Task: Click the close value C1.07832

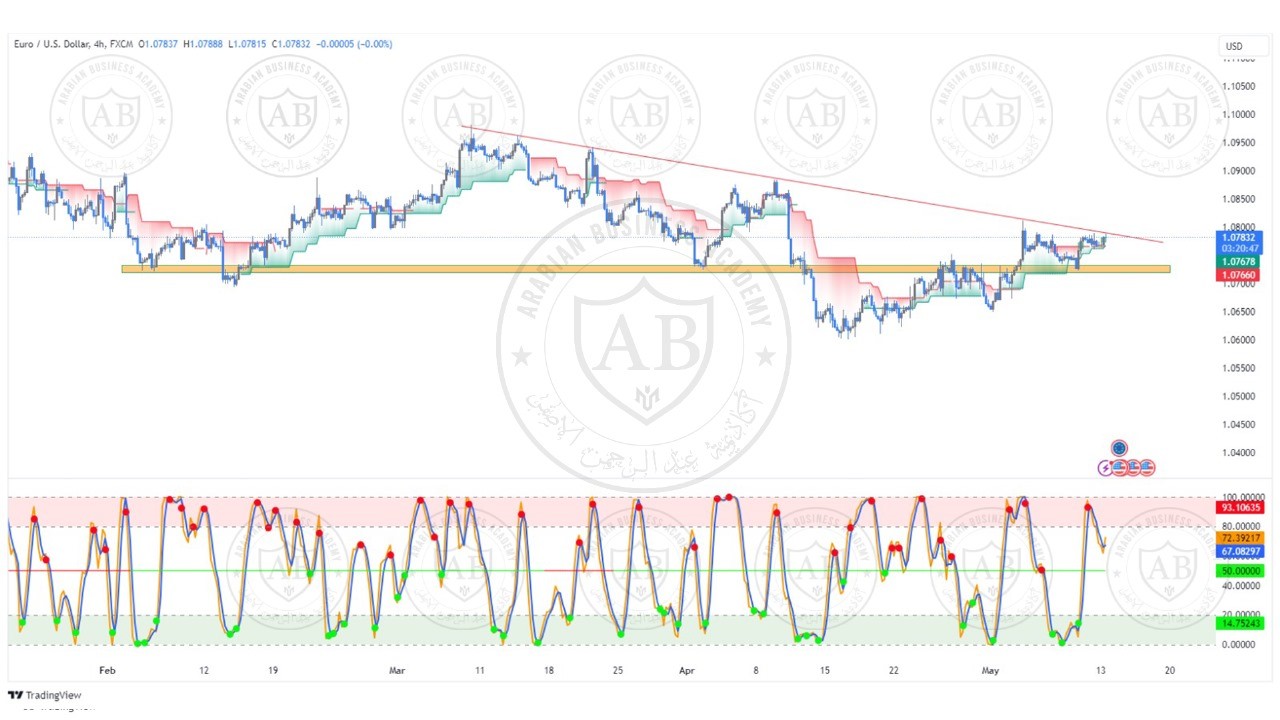Action: coord(291,44)
